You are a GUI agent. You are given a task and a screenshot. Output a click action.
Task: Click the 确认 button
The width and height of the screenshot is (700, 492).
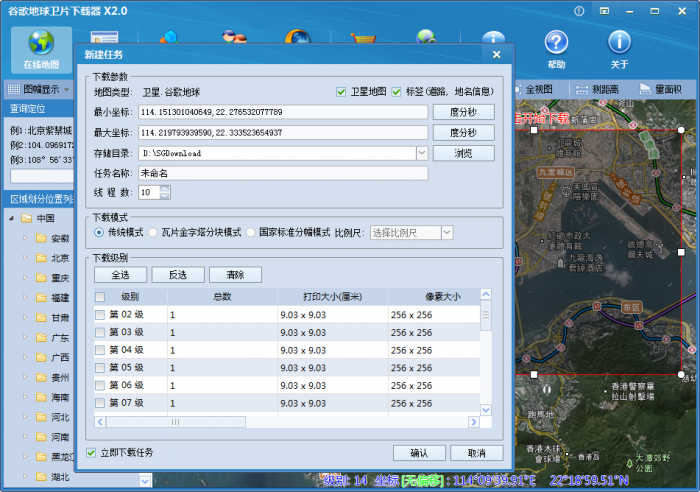pos(419,453)
